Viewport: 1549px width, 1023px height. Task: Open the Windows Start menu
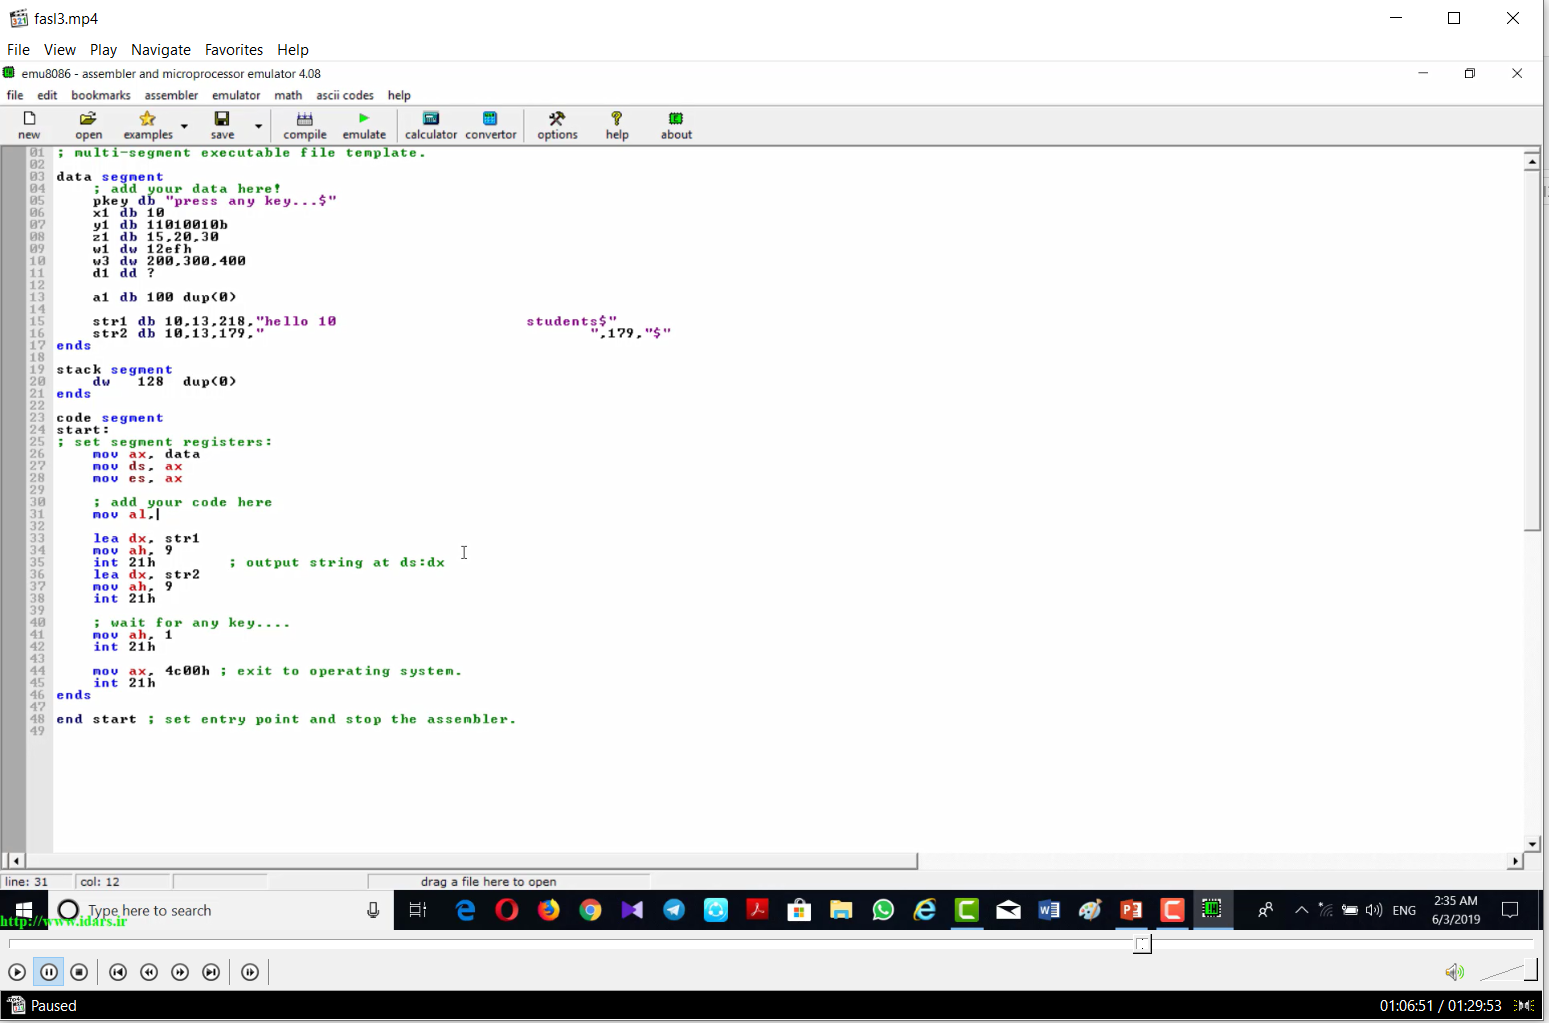[x=23, y=910]
